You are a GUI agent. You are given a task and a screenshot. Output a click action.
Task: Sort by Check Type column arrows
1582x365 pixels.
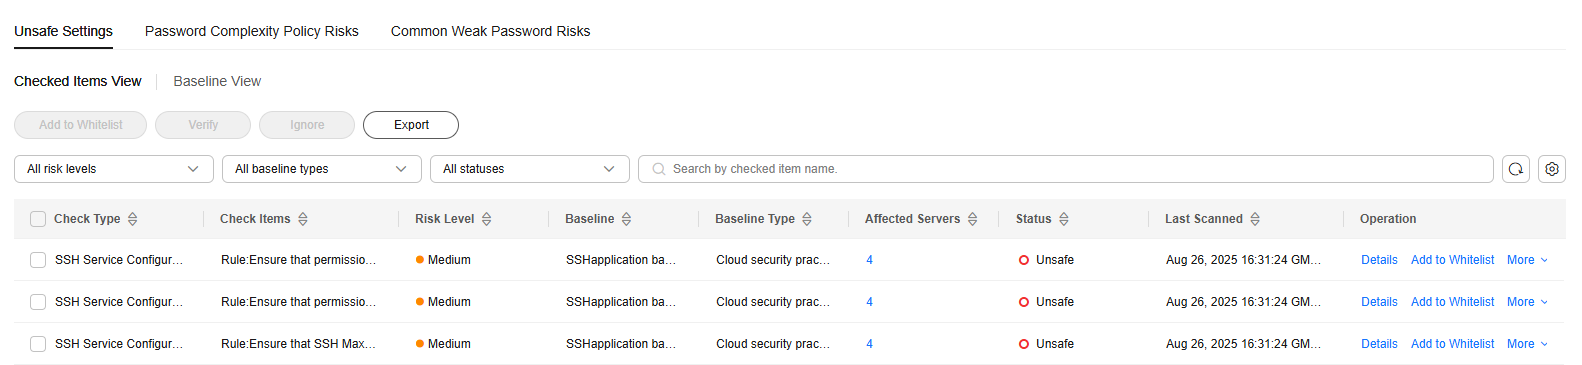click(x=132, y=219)
